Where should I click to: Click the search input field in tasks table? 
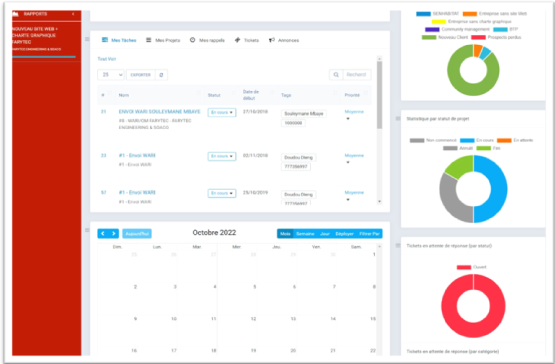click(357, 75)
